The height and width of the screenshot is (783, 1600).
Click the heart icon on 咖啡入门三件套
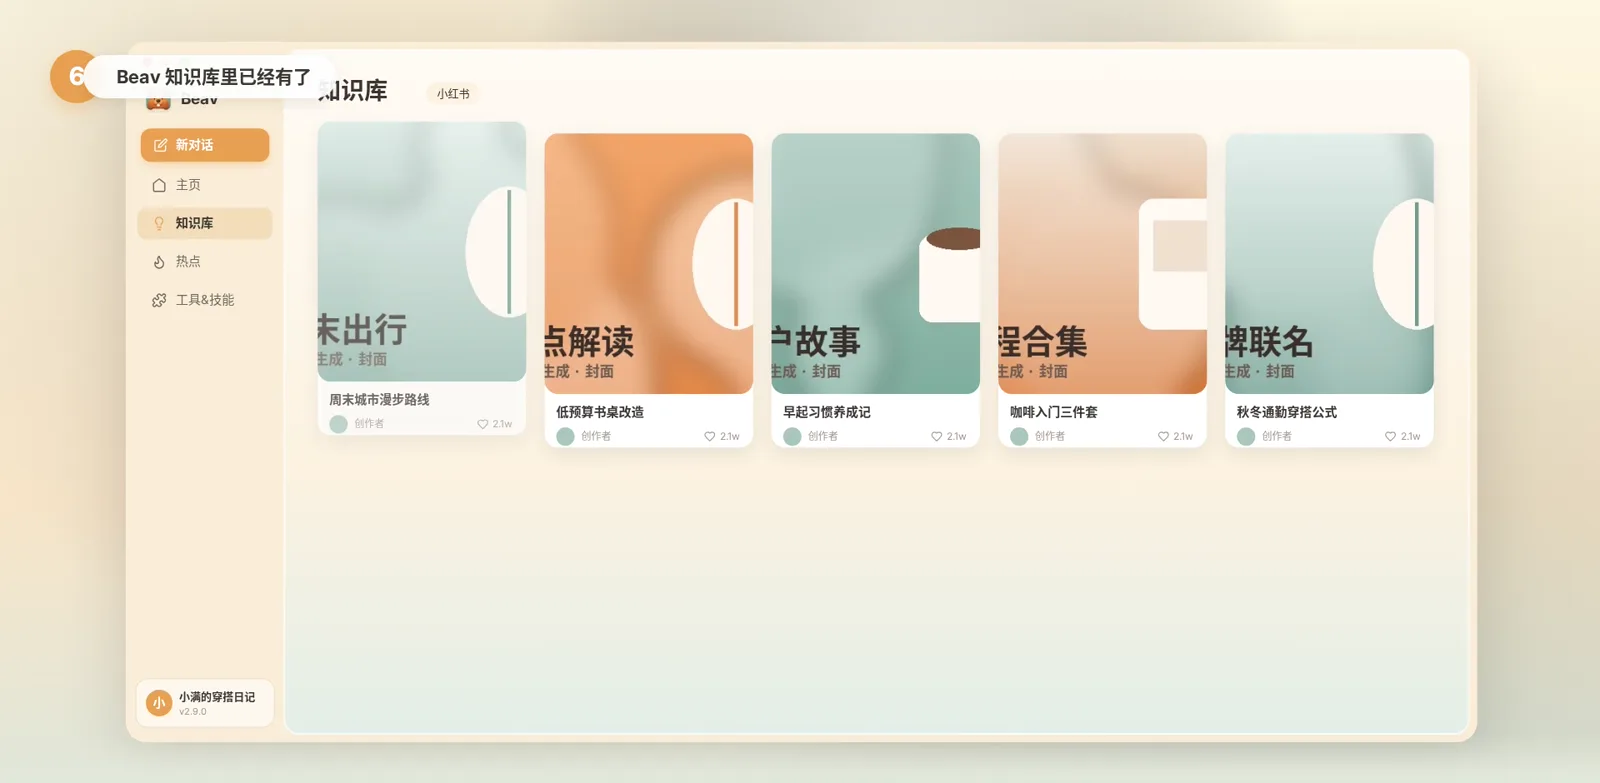(1164, 436)
